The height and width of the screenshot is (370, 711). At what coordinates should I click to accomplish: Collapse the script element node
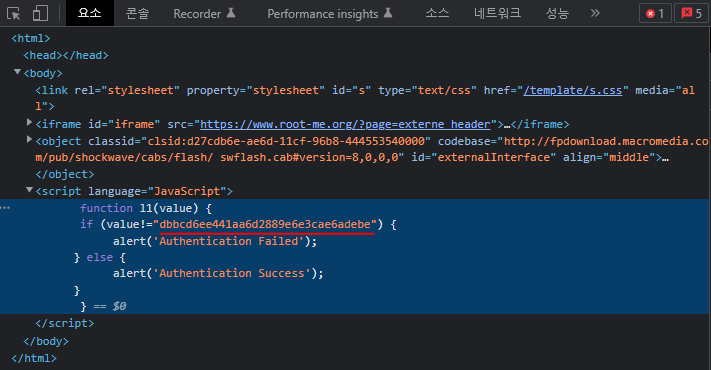click(x=29, y=190)
